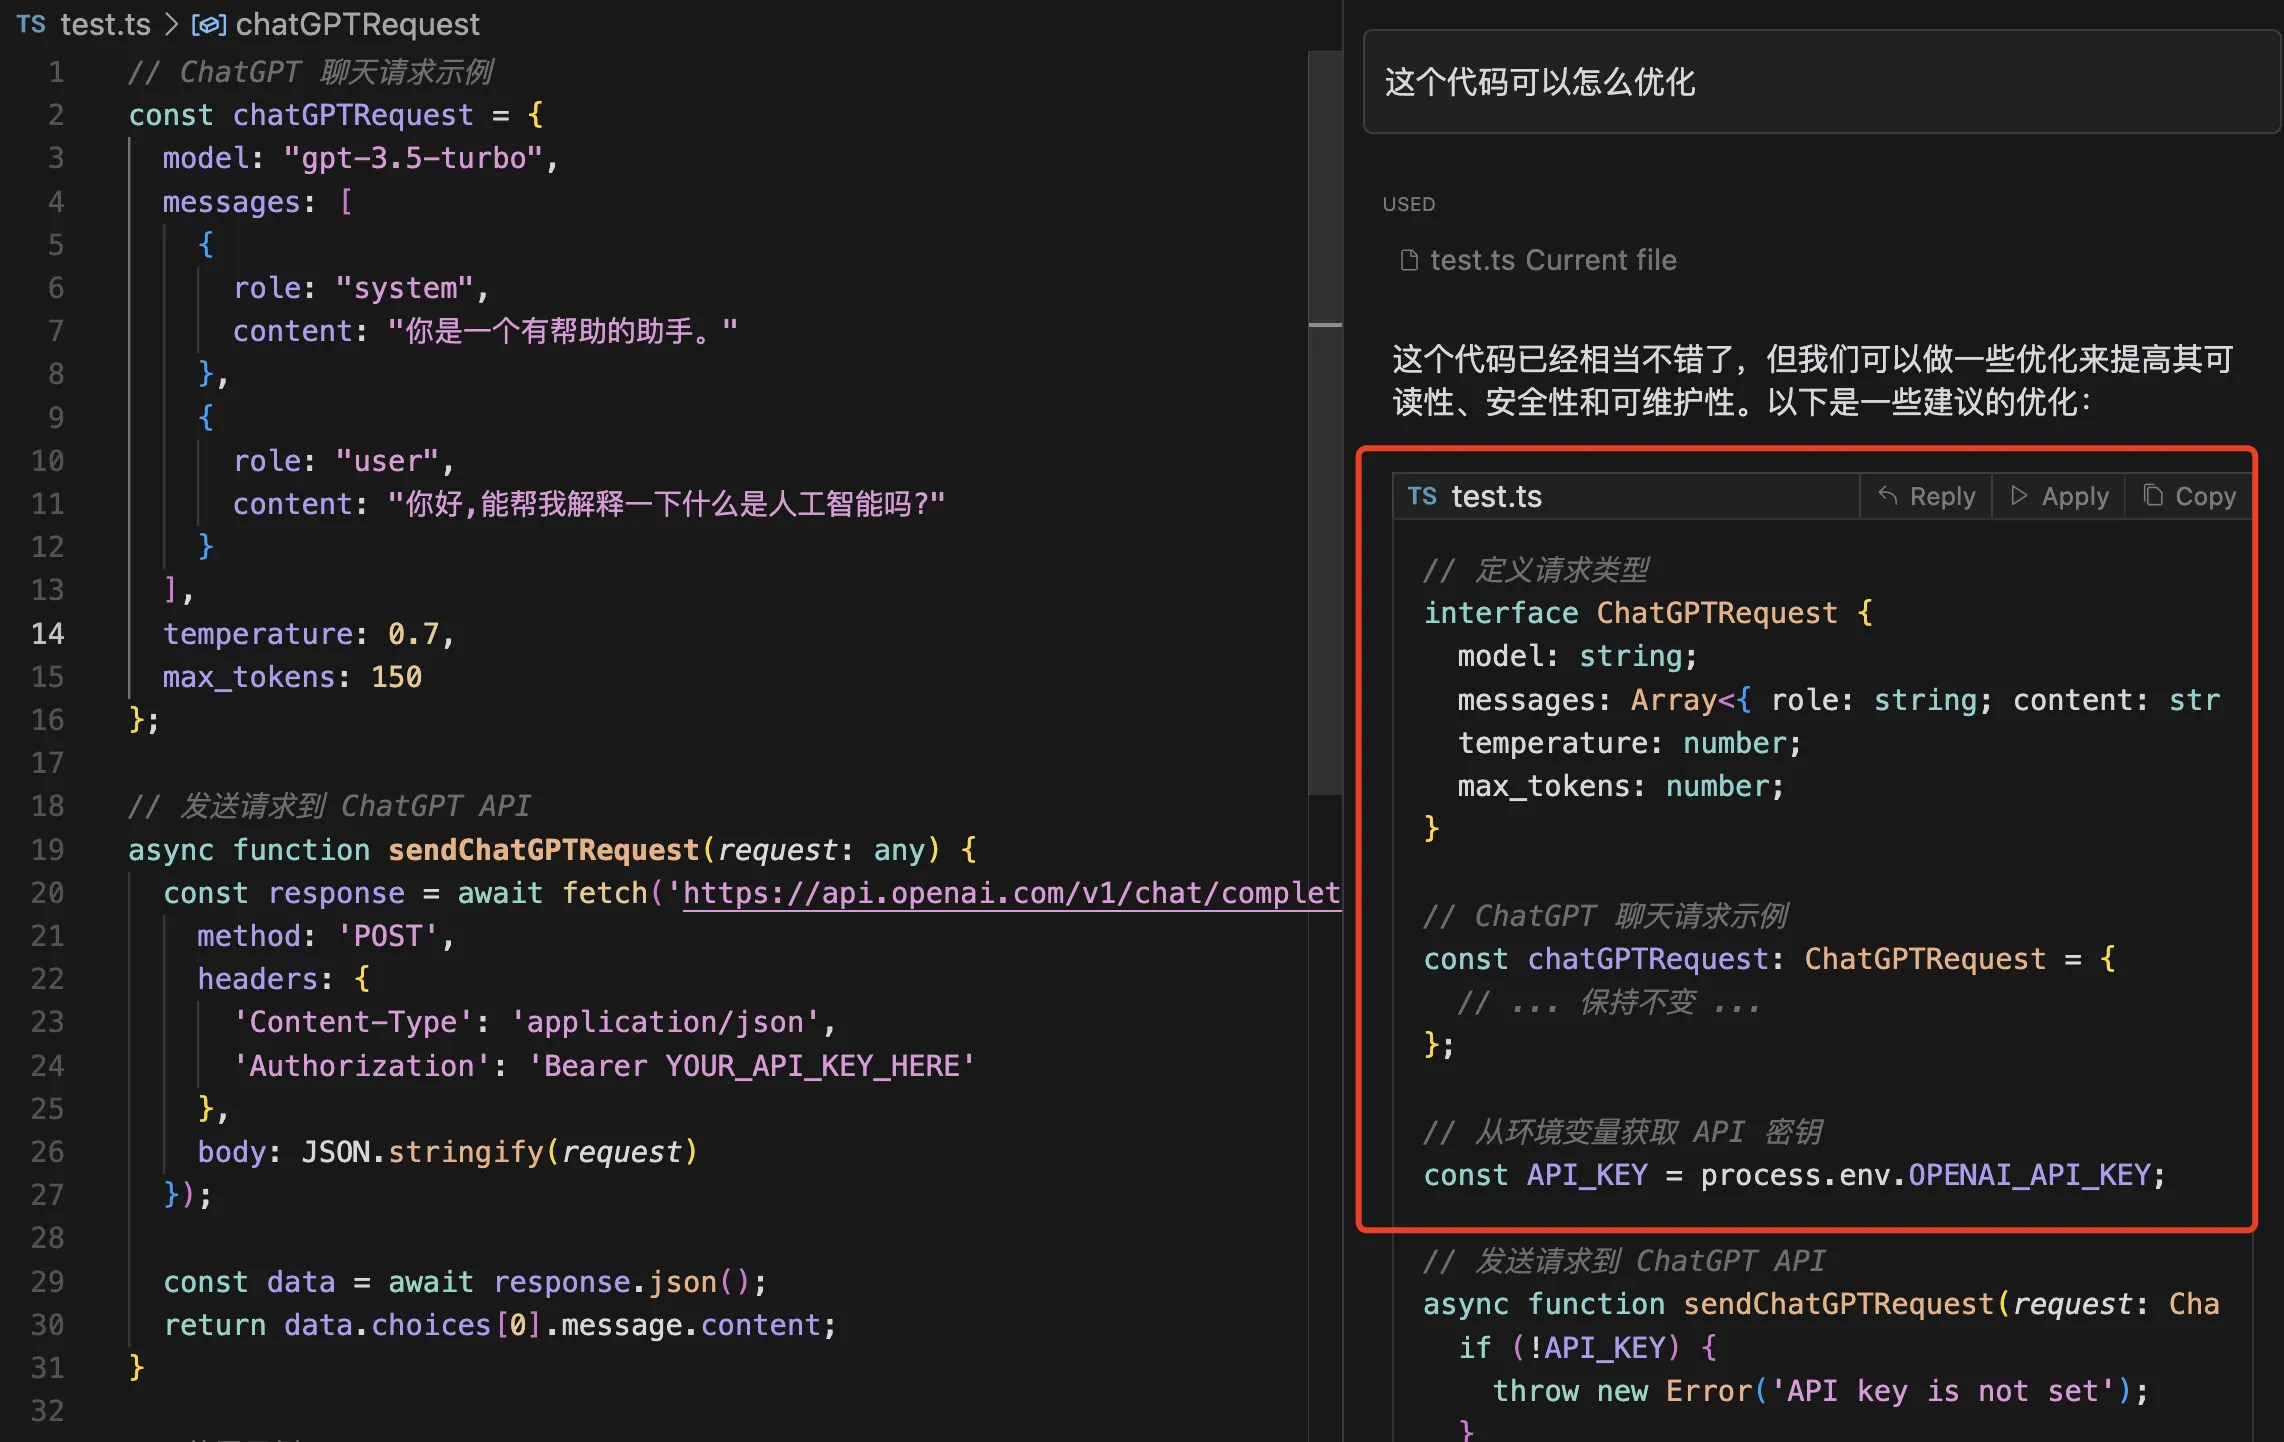The image size is (2284, 1442).
Task: Click response.json() on line 29
Action: pyautogui.click(x=621, y=1282)
